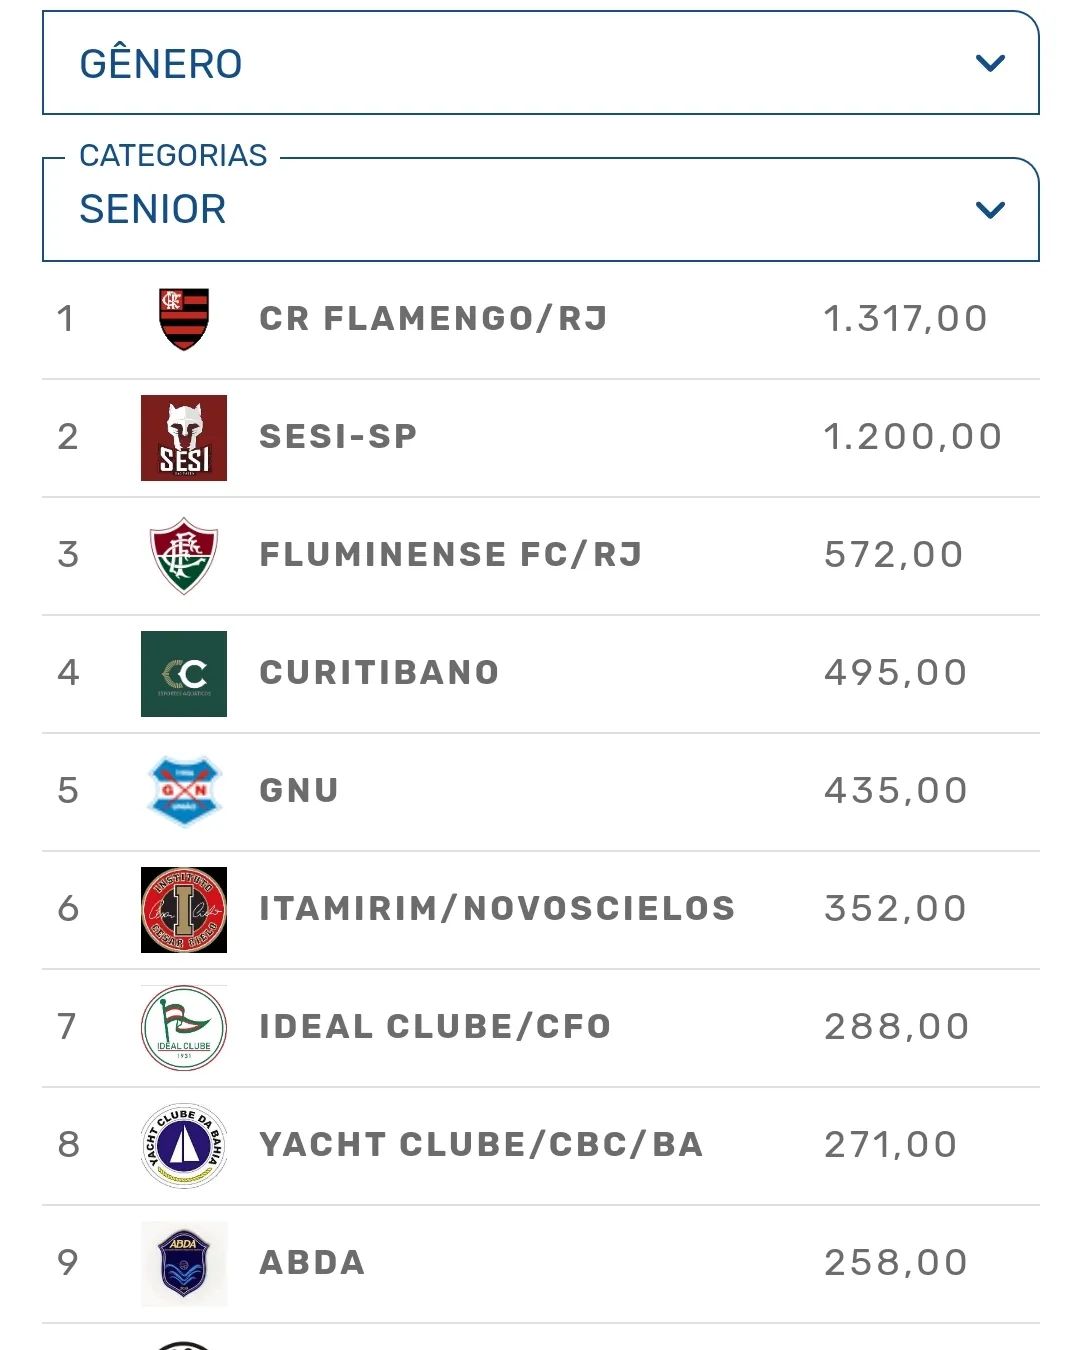
Task: Click the Yacht Clube da Bahia logo
Action: (x=184, y=1145)
